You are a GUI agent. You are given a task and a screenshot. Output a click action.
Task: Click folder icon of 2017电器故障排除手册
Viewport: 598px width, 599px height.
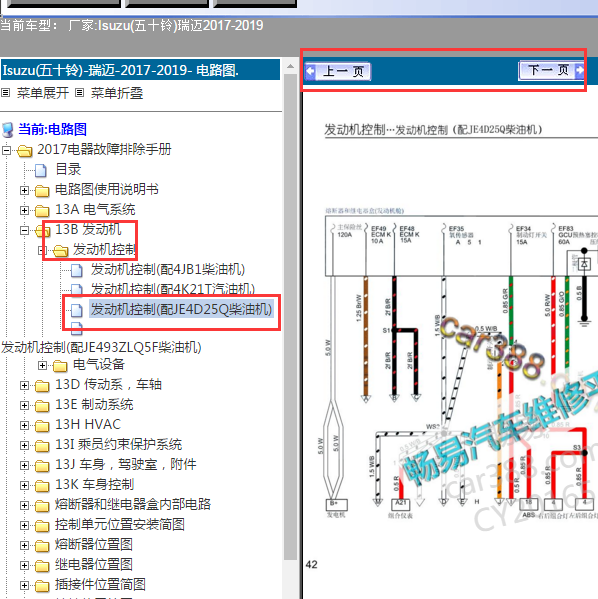(24, 151)
